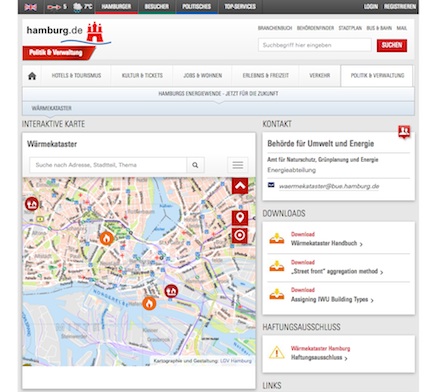Select Politik & Verwaltung tab
This screenshot has height=392, width=440.
tap(377, 76)
